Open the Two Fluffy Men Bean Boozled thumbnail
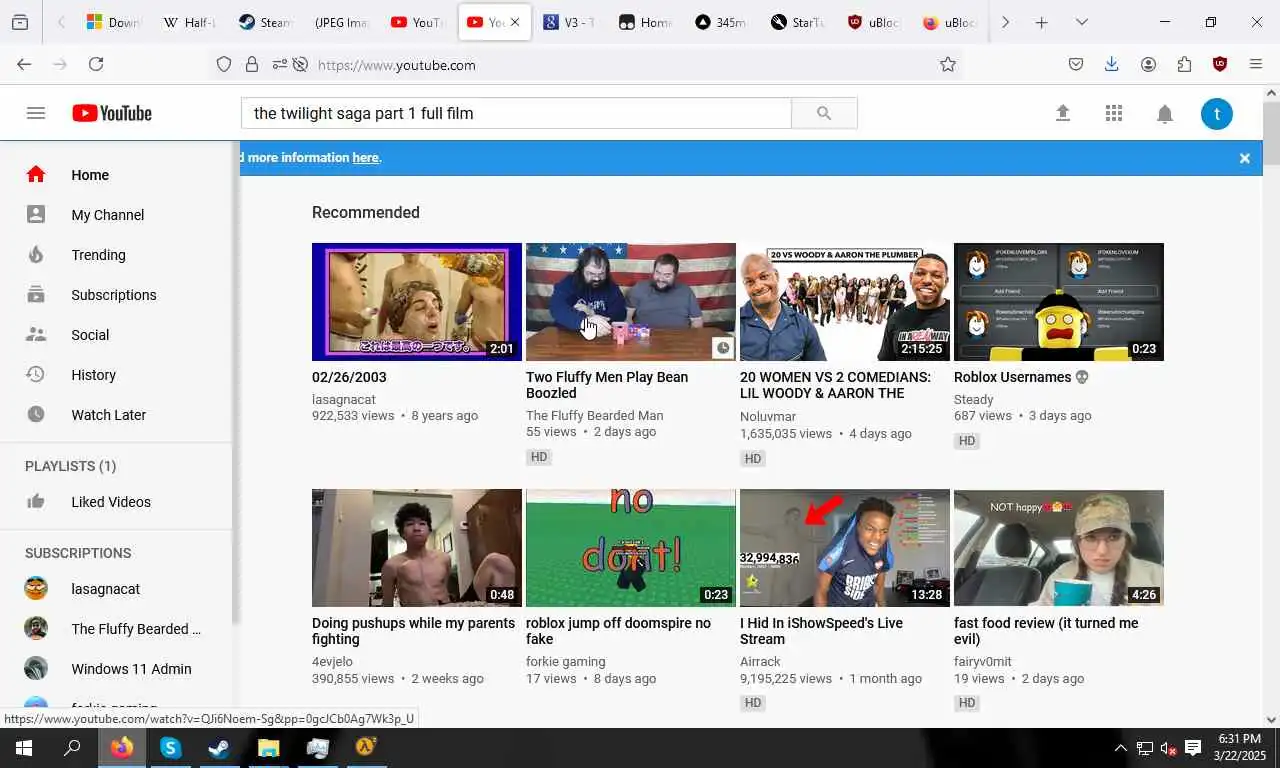 coord(631,302)
